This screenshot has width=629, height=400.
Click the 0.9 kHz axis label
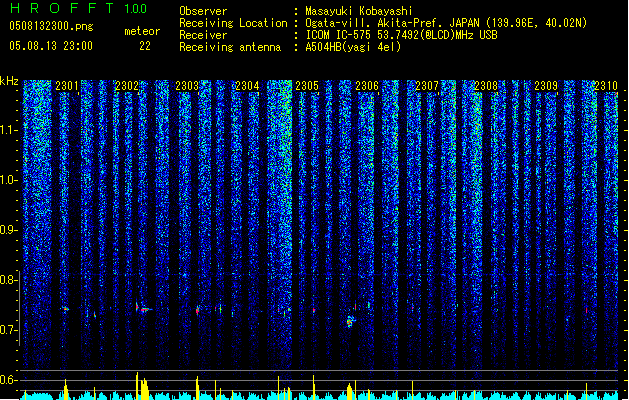[x=9, y=230]
